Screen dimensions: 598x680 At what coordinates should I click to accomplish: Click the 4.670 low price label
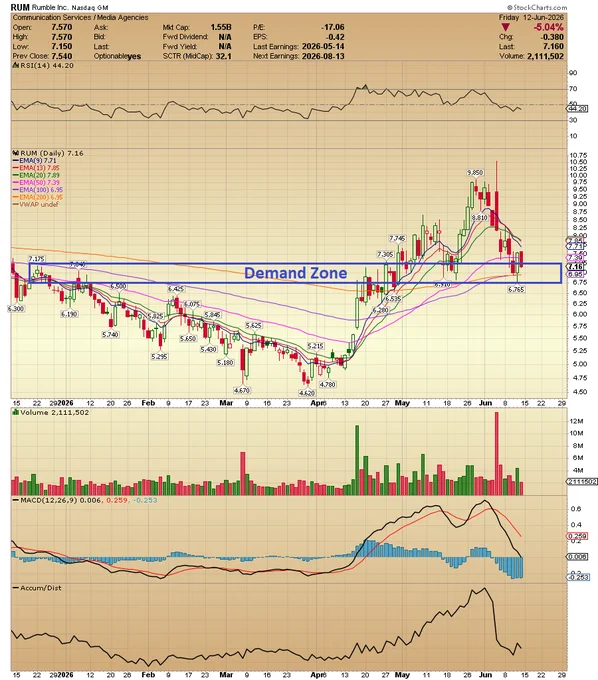pos(242,390)
